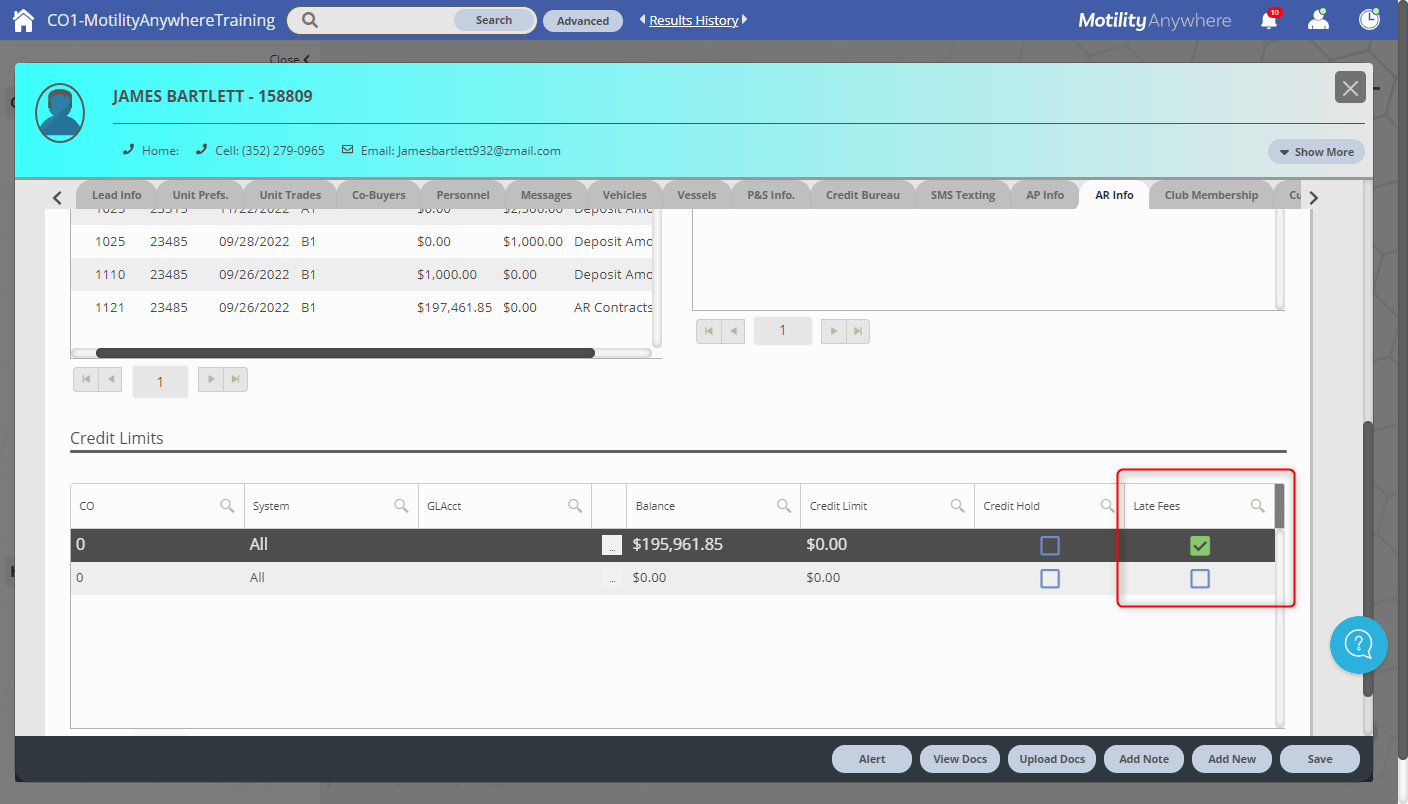The height and width of the screenshot is (804, 1408).
Task: Click the Home icon in the top bar
Action: tap(22, 19)
